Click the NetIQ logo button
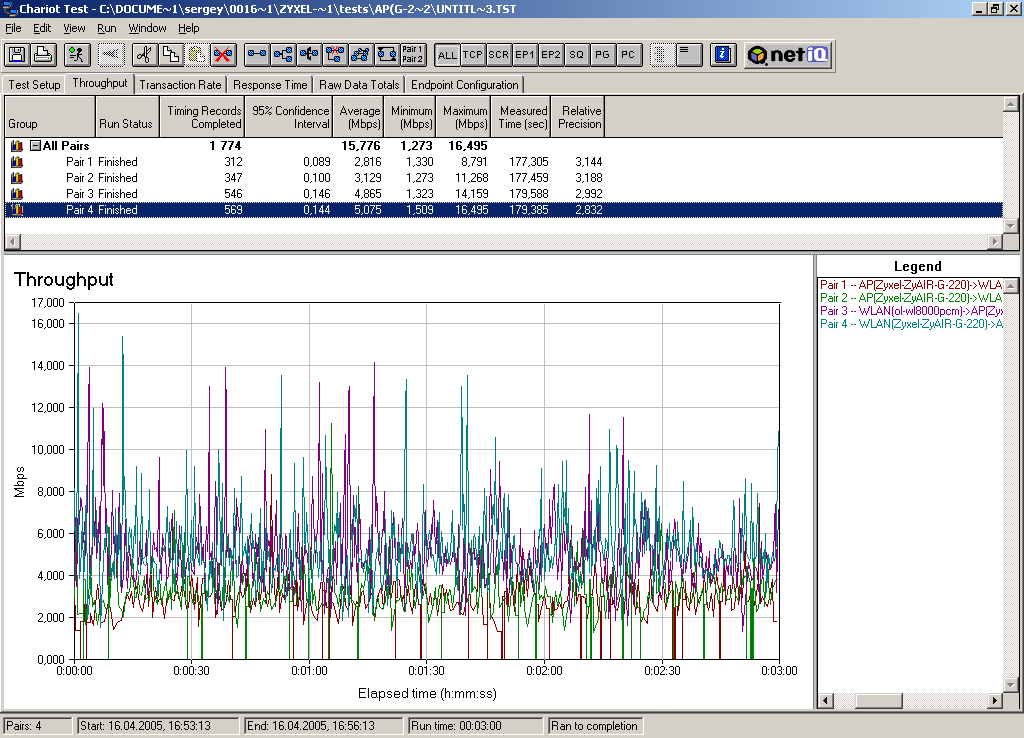Screen dimensions: 1024x738 788,55
